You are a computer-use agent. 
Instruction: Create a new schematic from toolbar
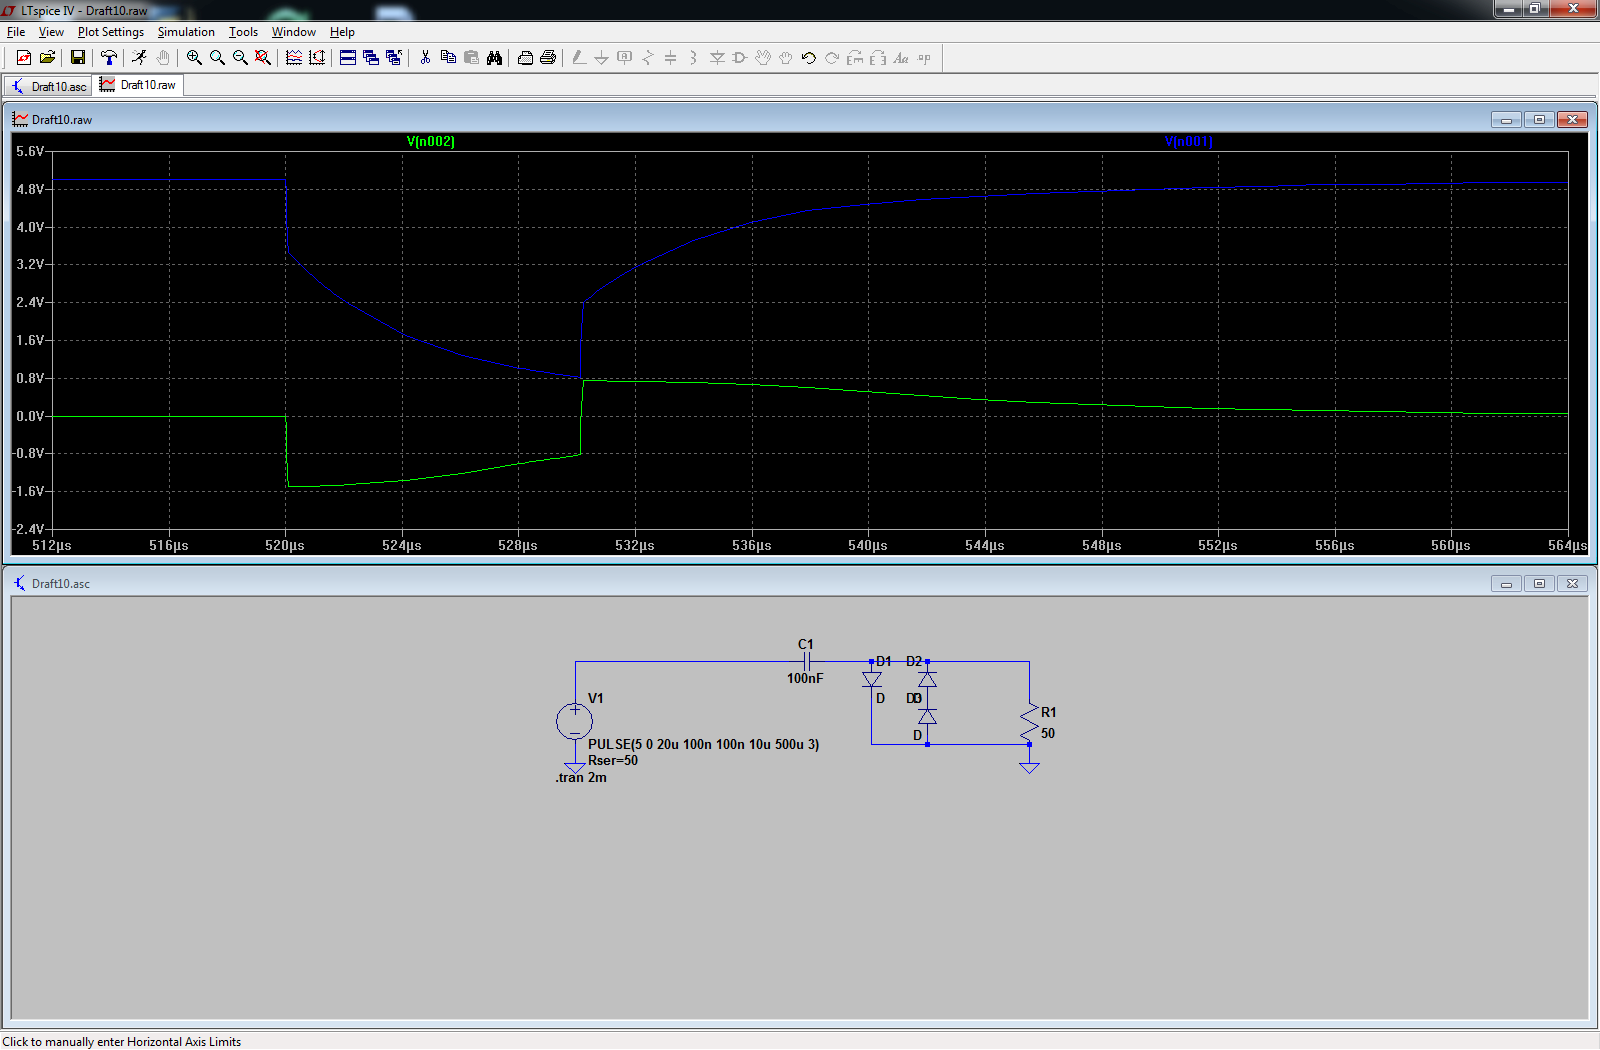pos(24,58)
